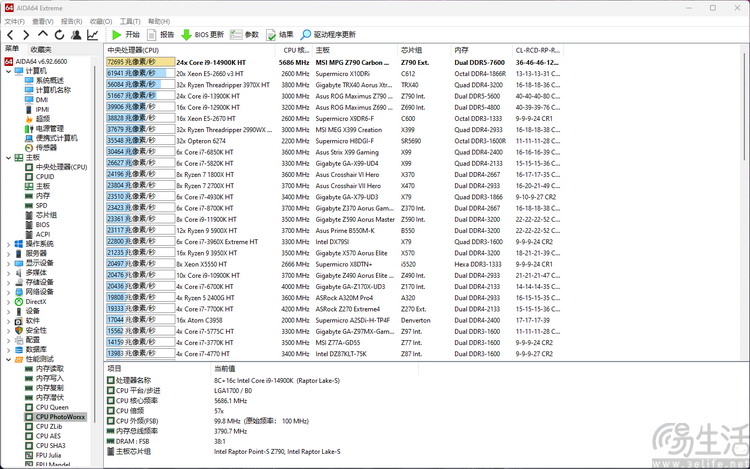Image resolution: width=750 pixels, height=469 pixels.
Task: Open the 查看(V) menu
Action: coord(43,21)
